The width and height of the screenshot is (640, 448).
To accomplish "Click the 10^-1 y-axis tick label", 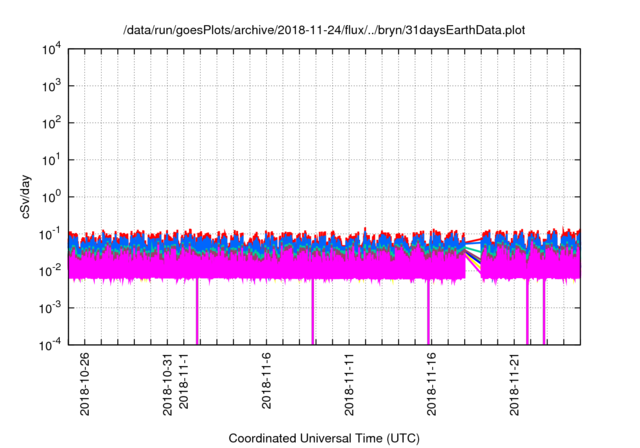I will (x=51, y=235).
